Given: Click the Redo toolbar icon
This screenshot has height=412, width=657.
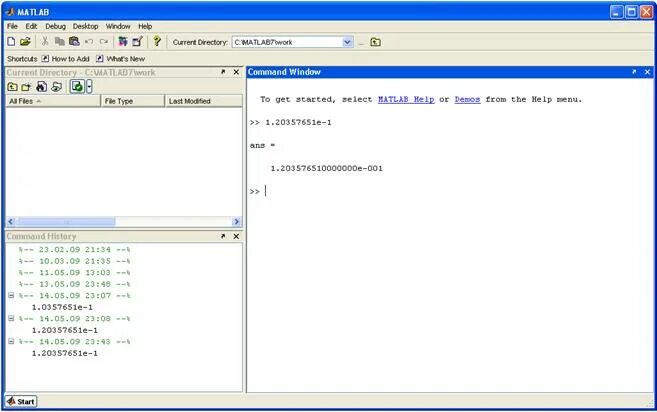Looking at the screenshot, I should (x=103, y=41).
